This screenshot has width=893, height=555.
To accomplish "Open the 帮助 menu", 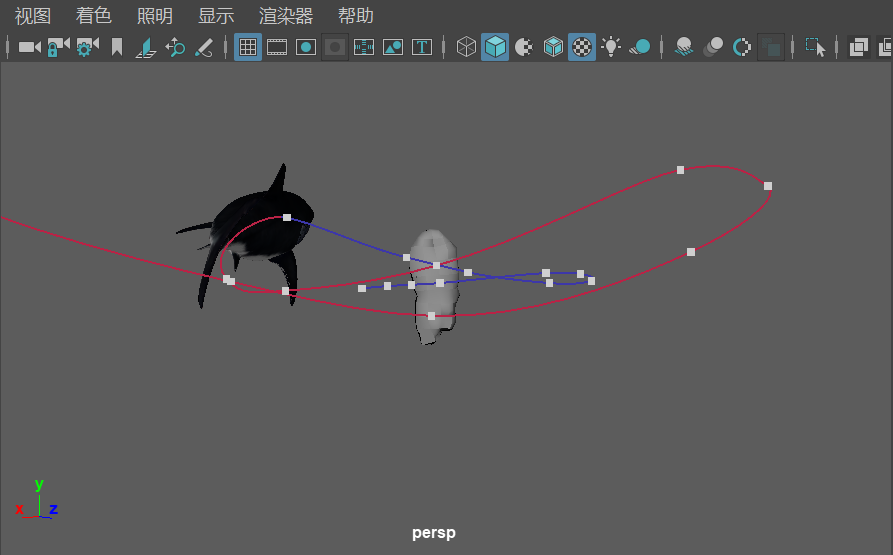I will pos(355,15).
